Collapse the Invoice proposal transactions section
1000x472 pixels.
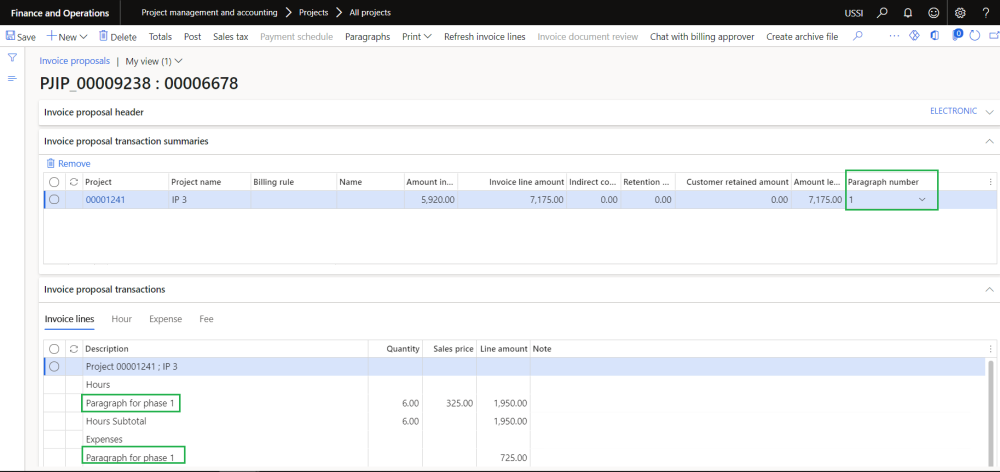[989, 290]
